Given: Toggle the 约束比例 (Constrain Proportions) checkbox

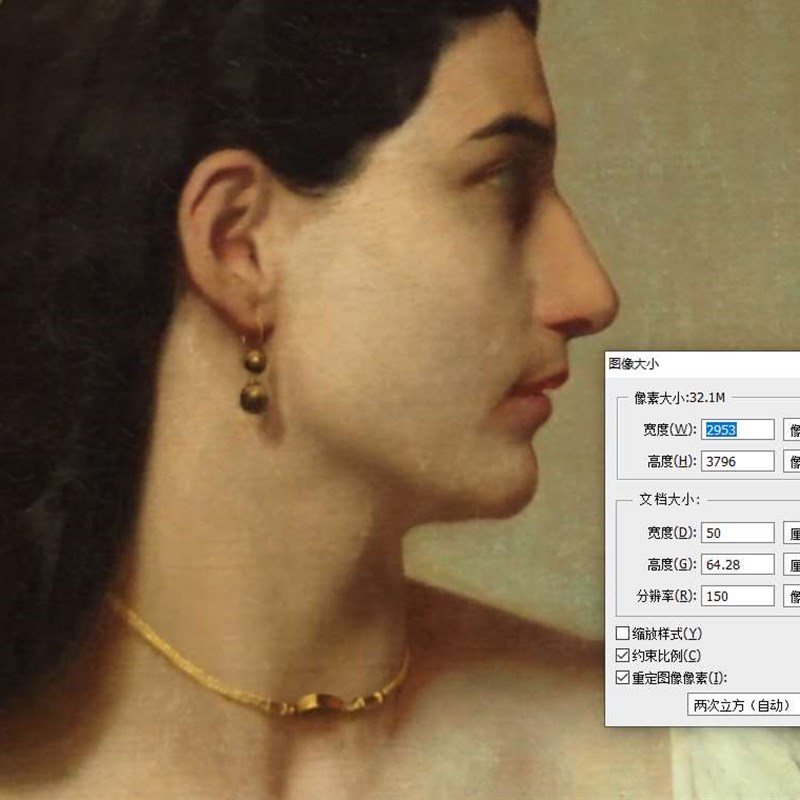Looking at the screenshot, I should click(x=622, y=655).
